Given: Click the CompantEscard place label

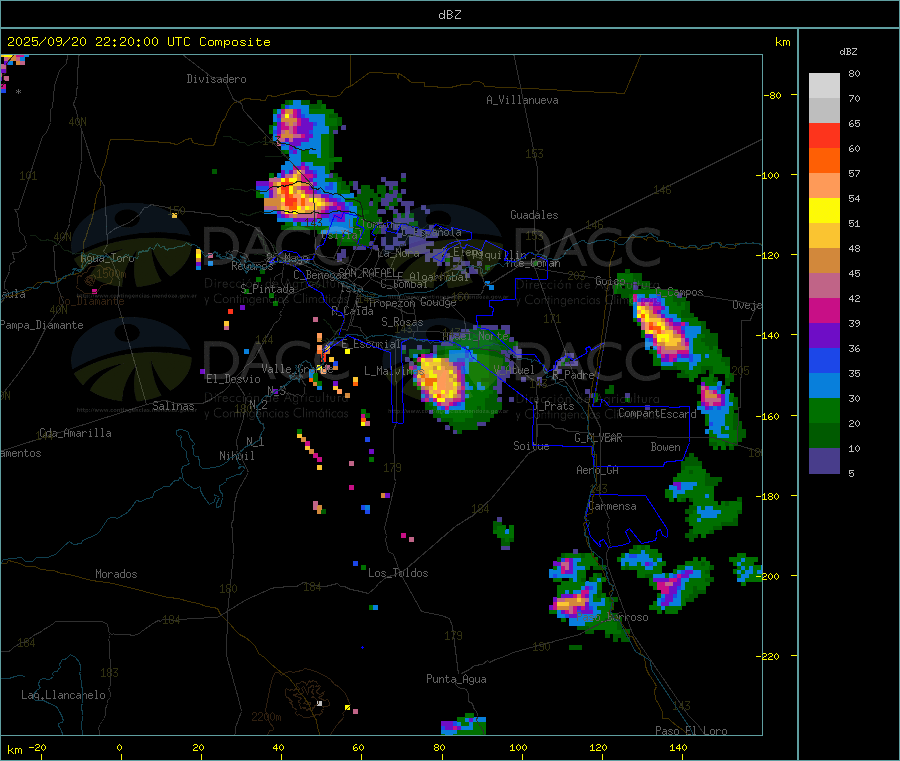Looking at the screenshot, I should click(x=657, y=414).
